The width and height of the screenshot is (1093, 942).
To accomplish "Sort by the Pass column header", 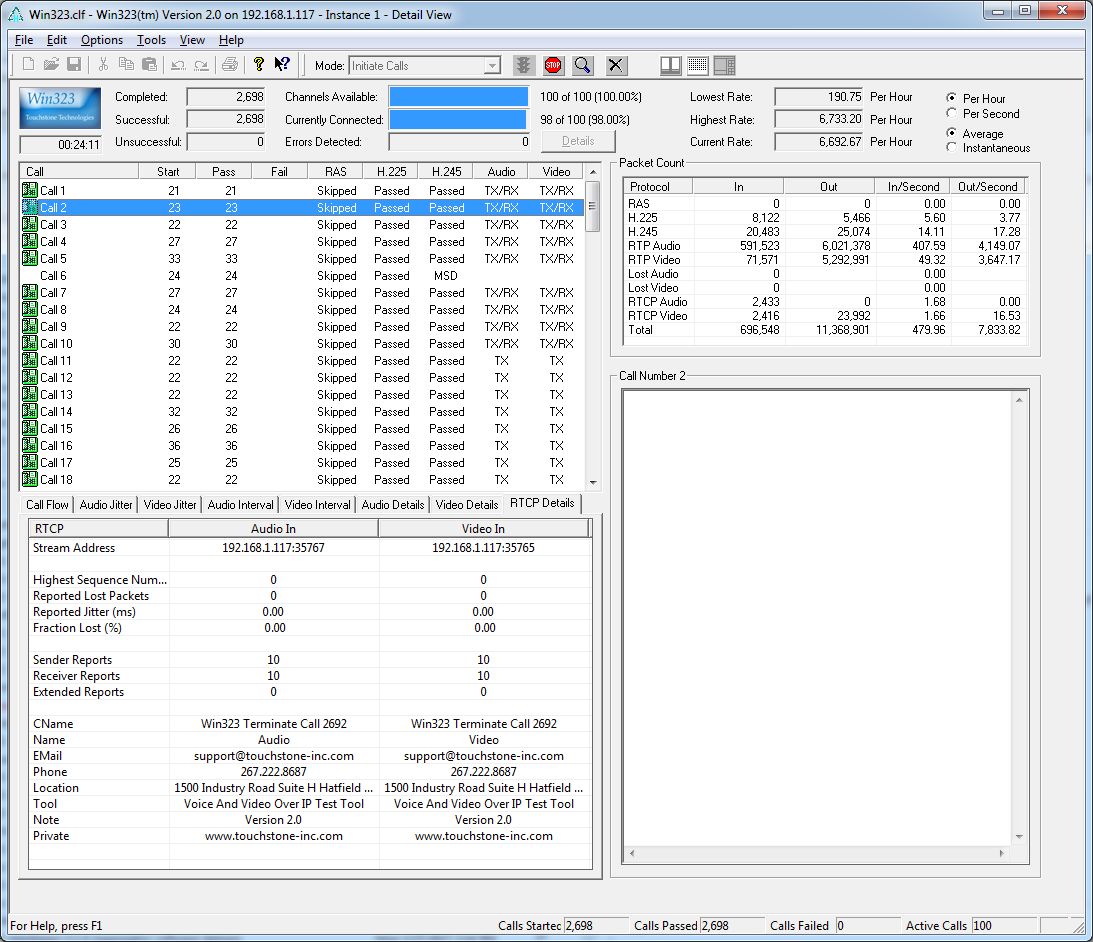I will point(223,172).
